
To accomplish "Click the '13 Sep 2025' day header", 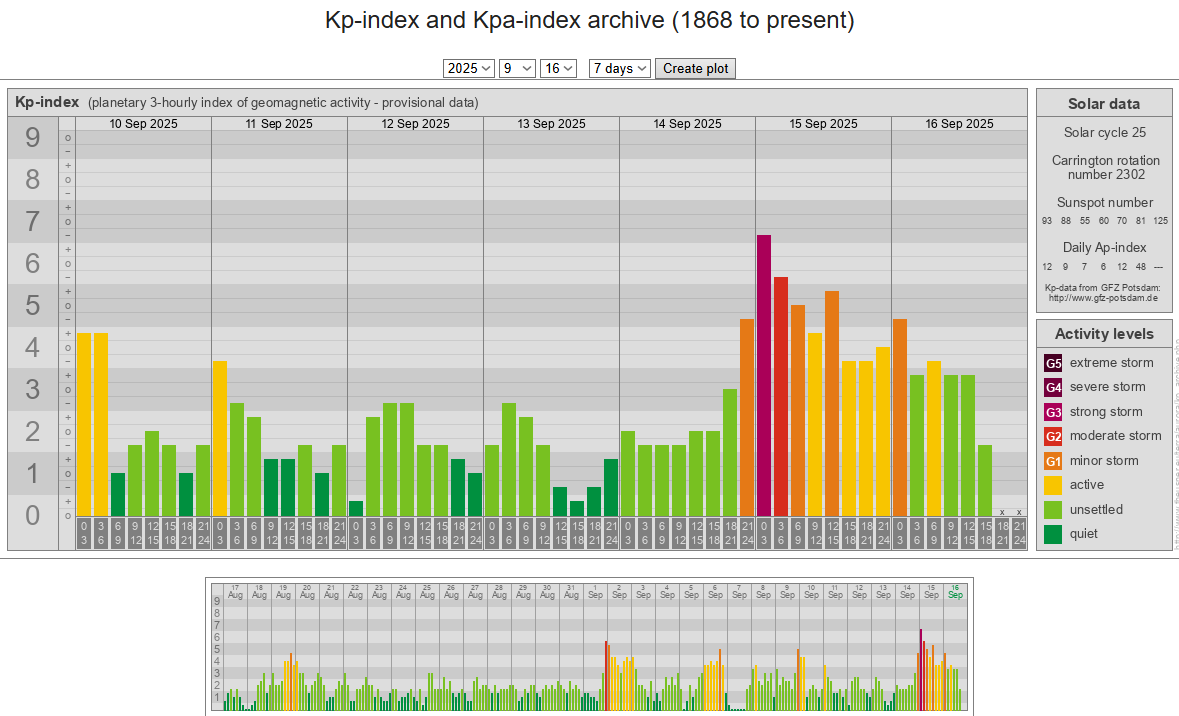I will (551, 123).
